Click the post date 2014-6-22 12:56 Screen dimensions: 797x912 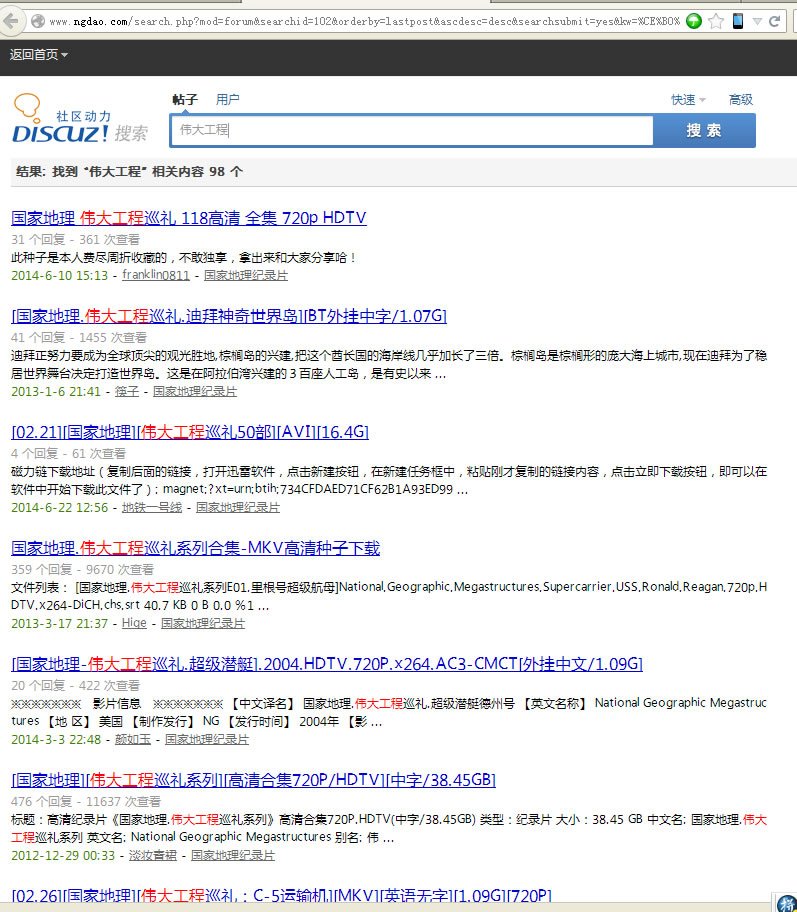coord(59,507)
